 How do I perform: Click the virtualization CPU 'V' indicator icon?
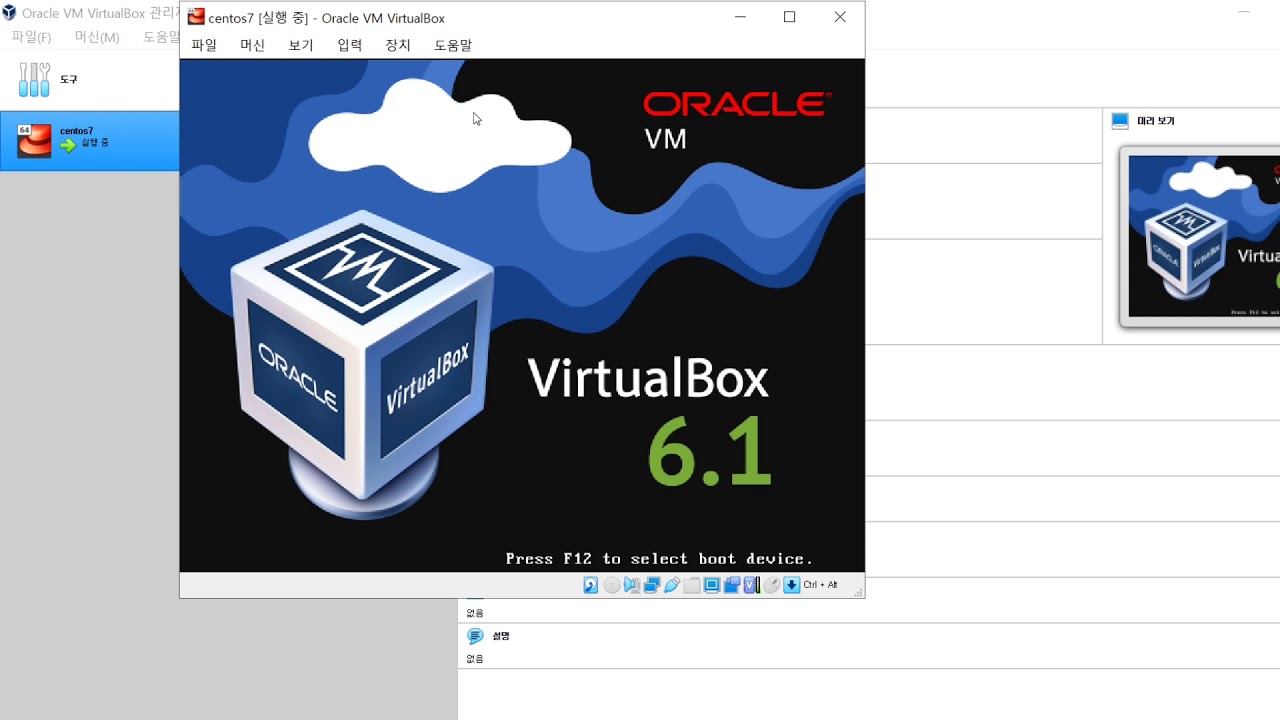752,585
